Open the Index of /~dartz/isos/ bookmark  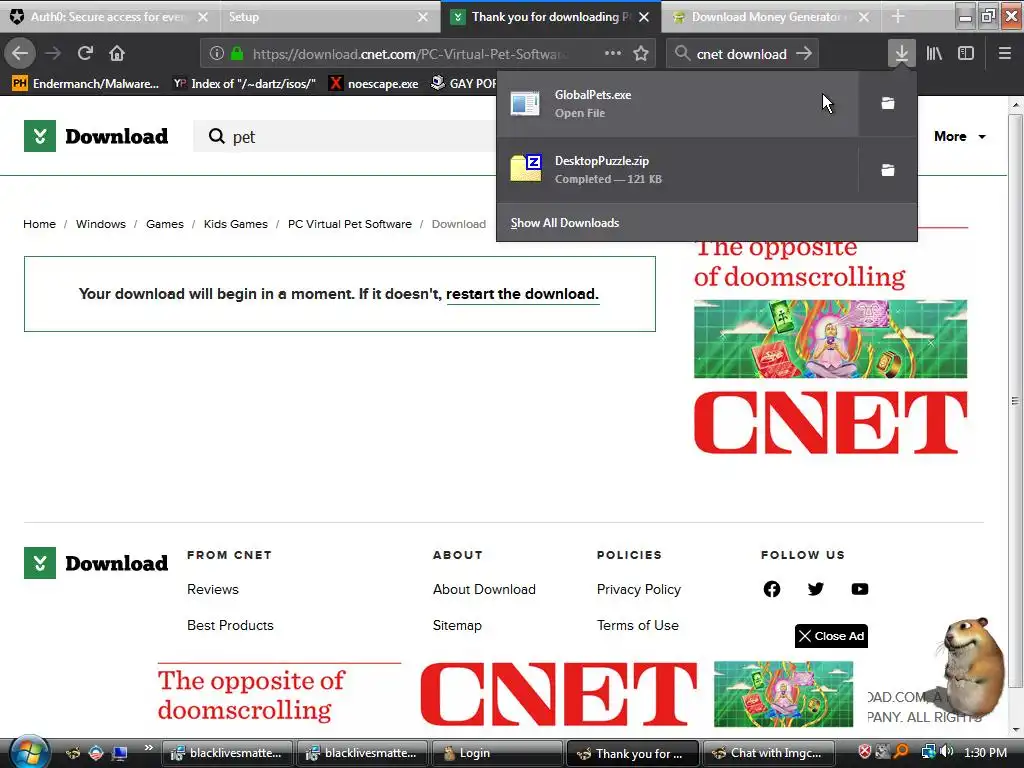(244, 83)
